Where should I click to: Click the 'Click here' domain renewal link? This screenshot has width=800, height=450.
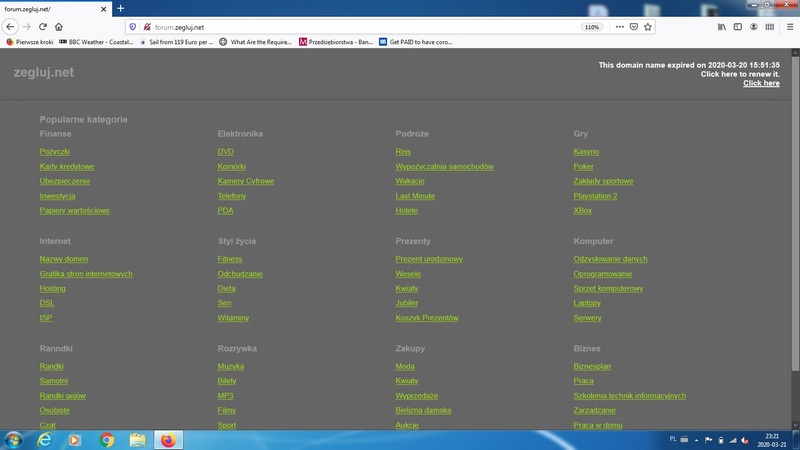761,83
